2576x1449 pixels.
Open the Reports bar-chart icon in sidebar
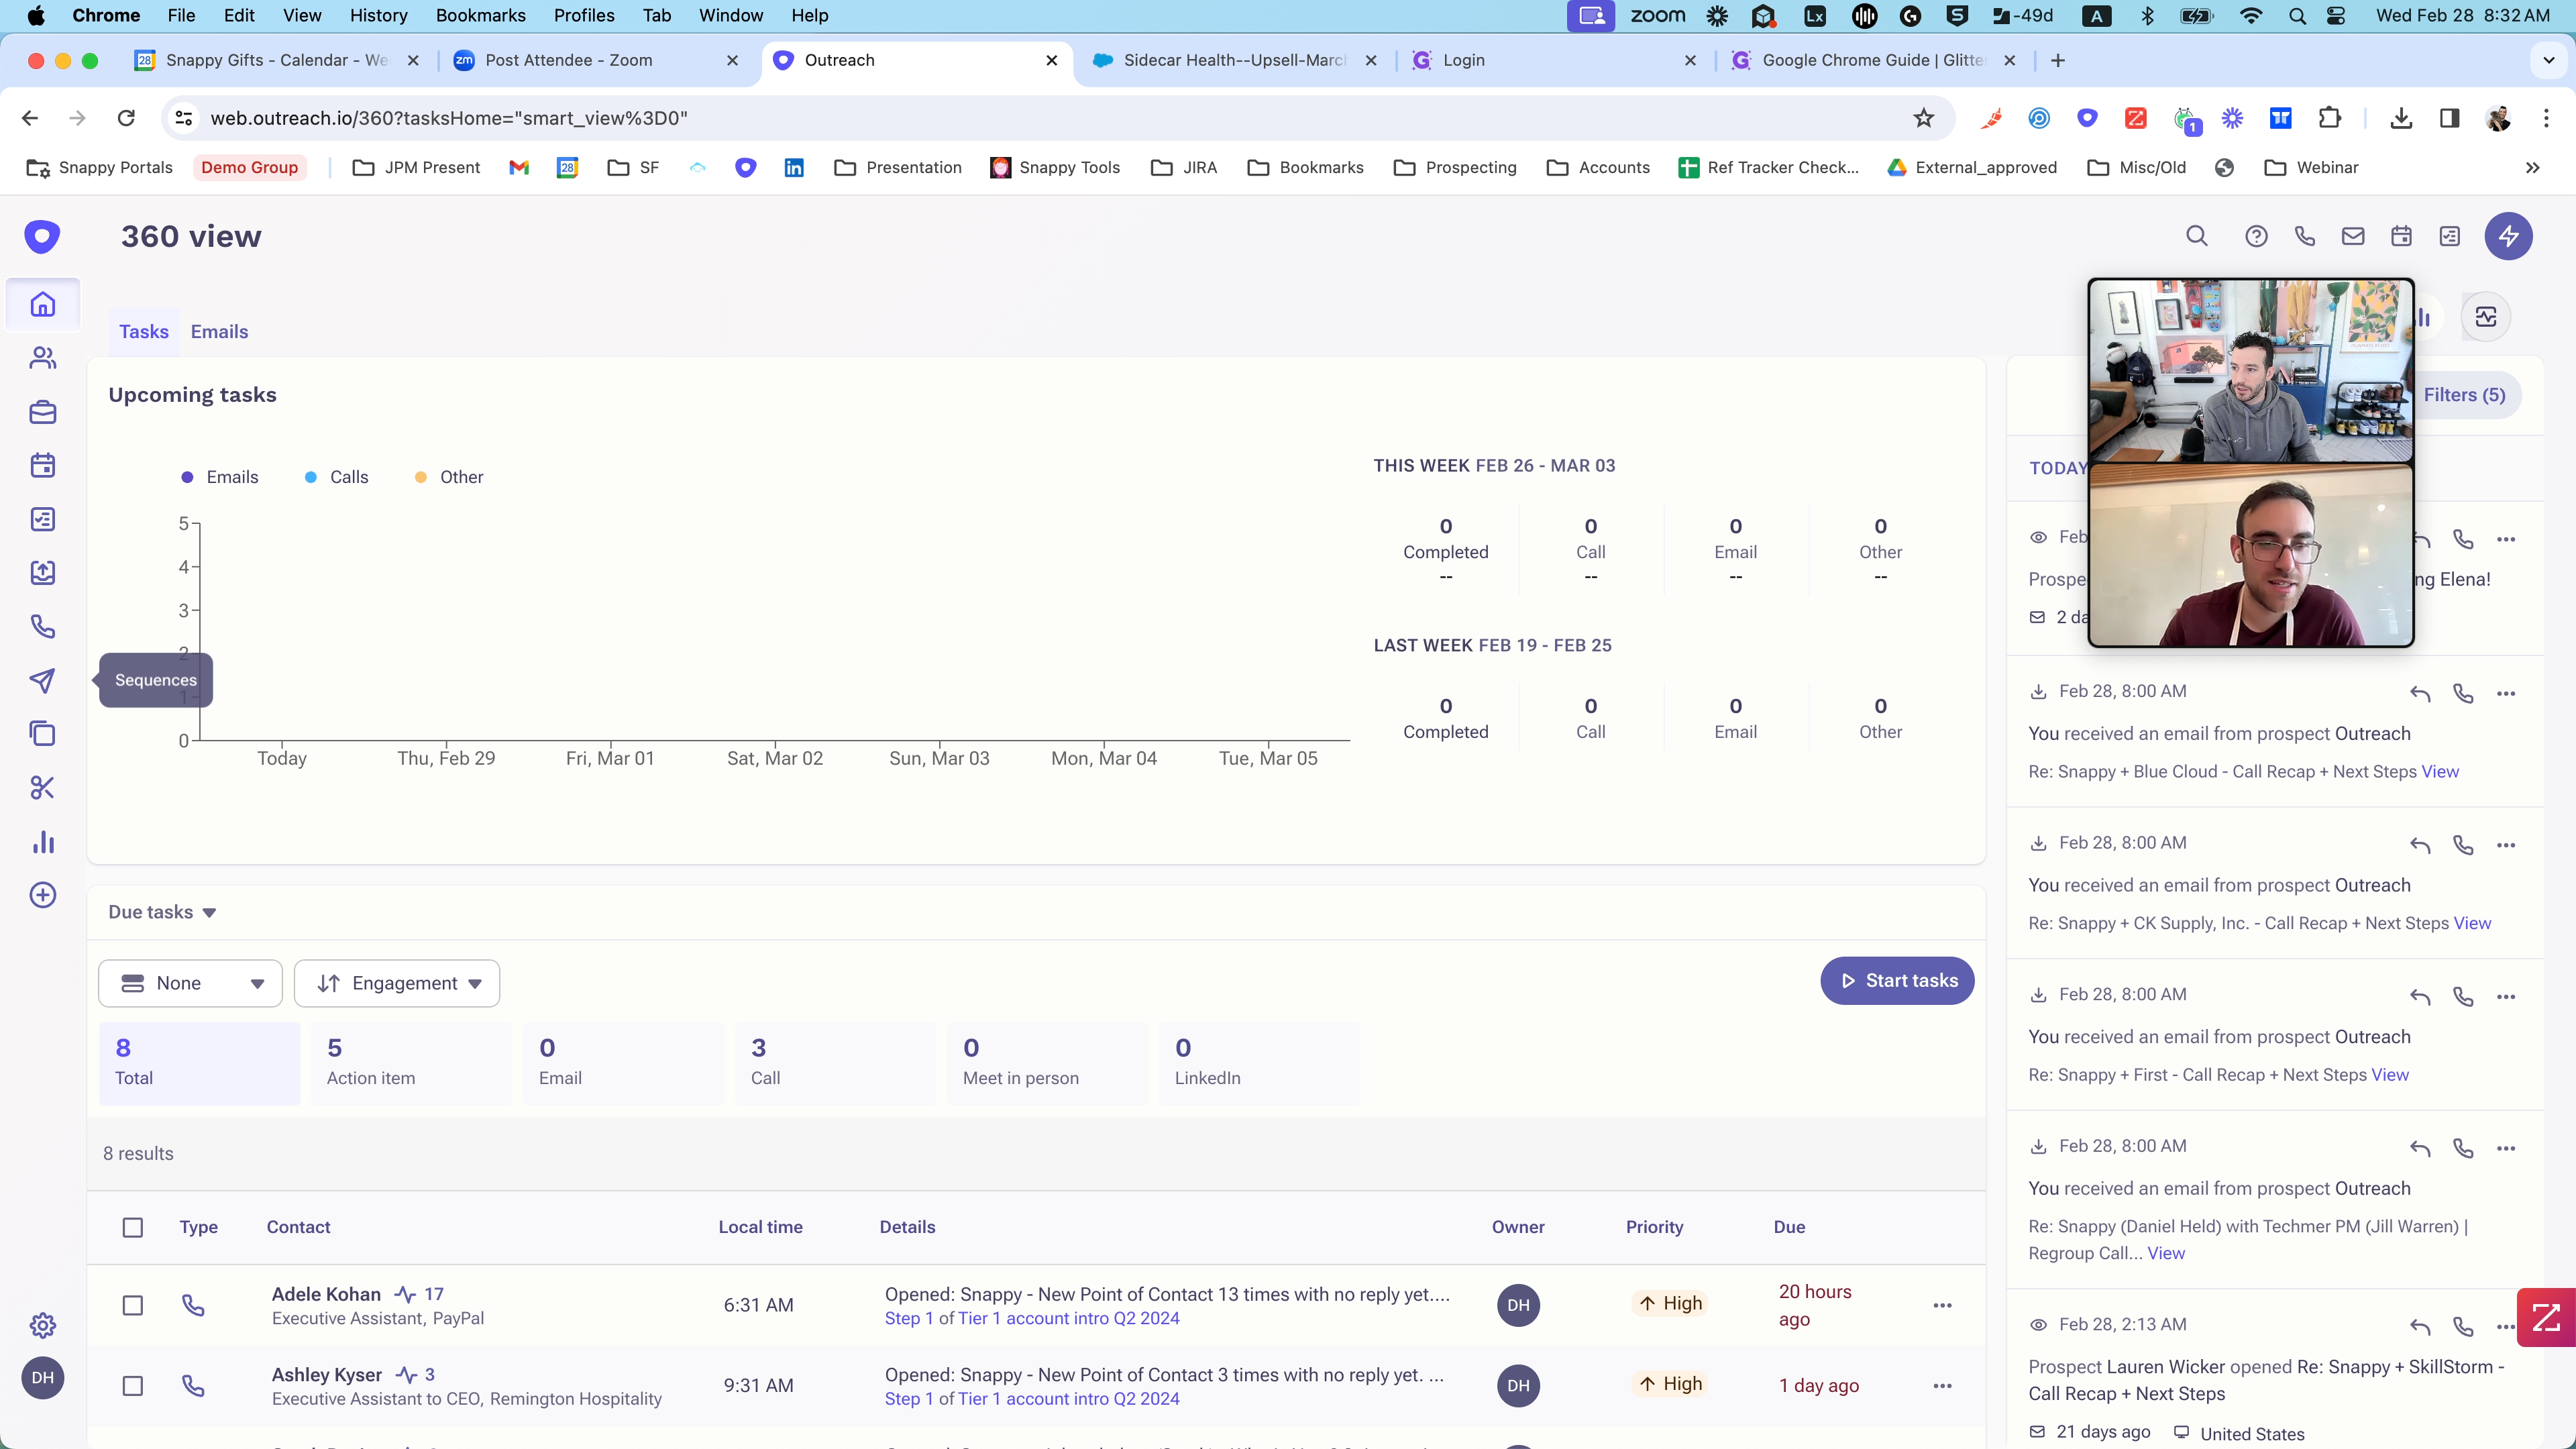click(42, 842)
